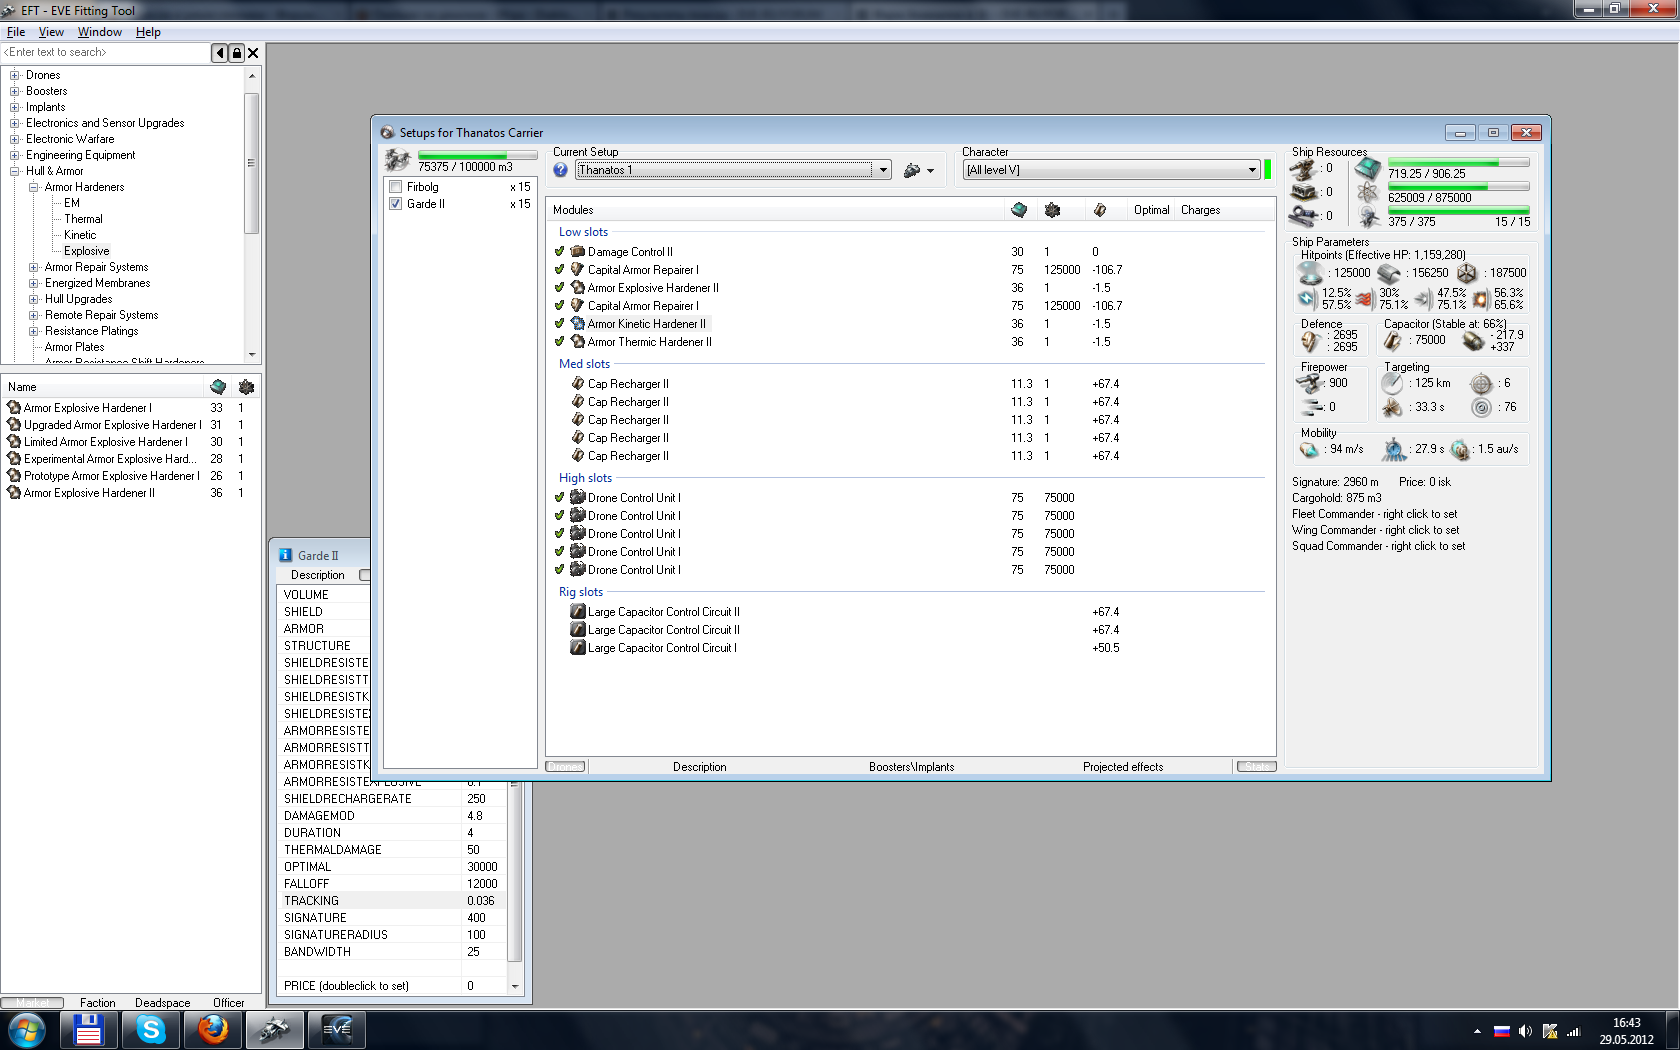Toggle Armor Thermic Hardener II active checkmark
Screen dimensions: 1680x1050
559,342
